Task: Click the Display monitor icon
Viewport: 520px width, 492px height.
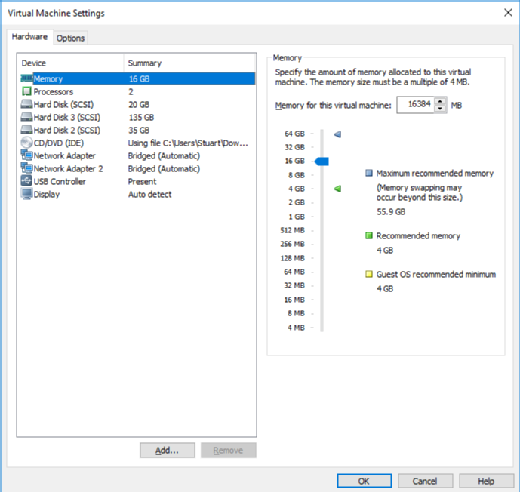Action: pos(26,194)
